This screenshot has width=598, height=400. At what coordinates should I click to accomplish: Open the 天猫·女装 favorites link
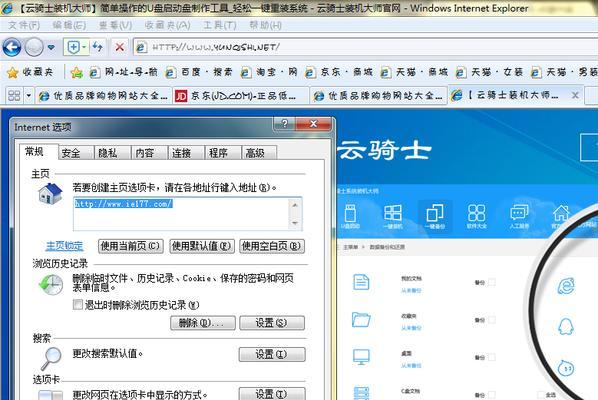tap(489, 72)
